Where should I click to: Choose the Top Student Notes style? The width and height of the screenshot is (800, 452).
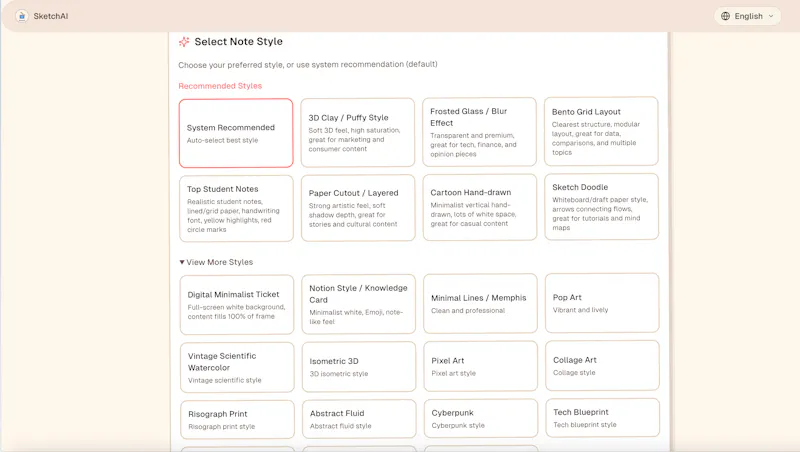point(236,209)
